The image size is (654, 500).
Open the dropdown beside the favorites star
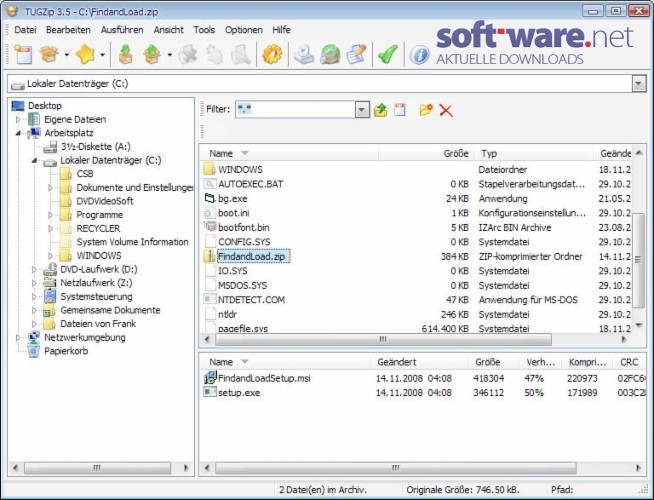pos(102,55)
